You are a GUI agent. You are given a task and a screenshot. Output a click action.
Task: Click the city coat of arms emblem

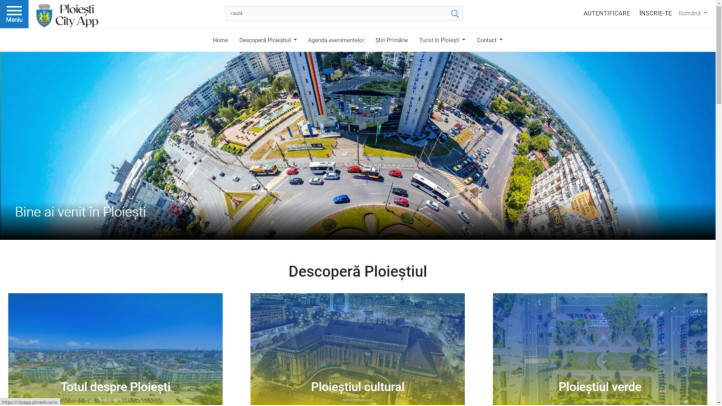point(44,15)
